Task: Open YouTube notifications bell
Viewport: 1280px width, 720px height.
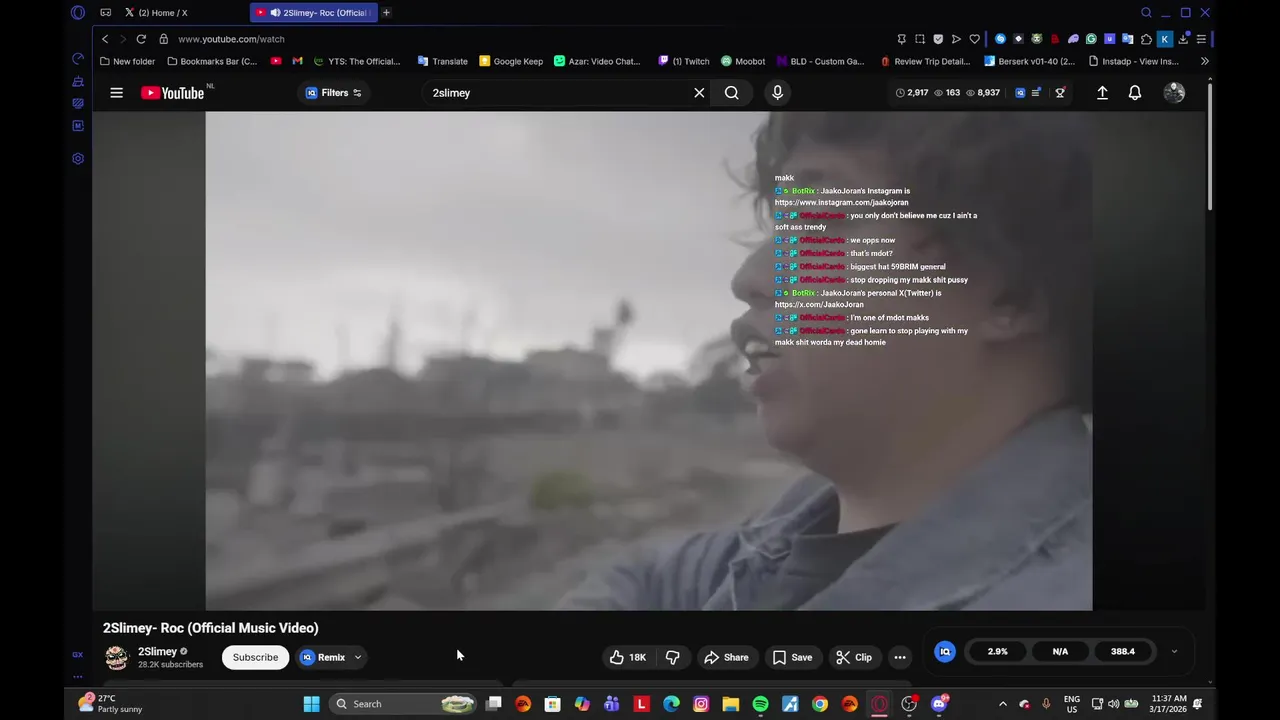Action: [1135, 93]
